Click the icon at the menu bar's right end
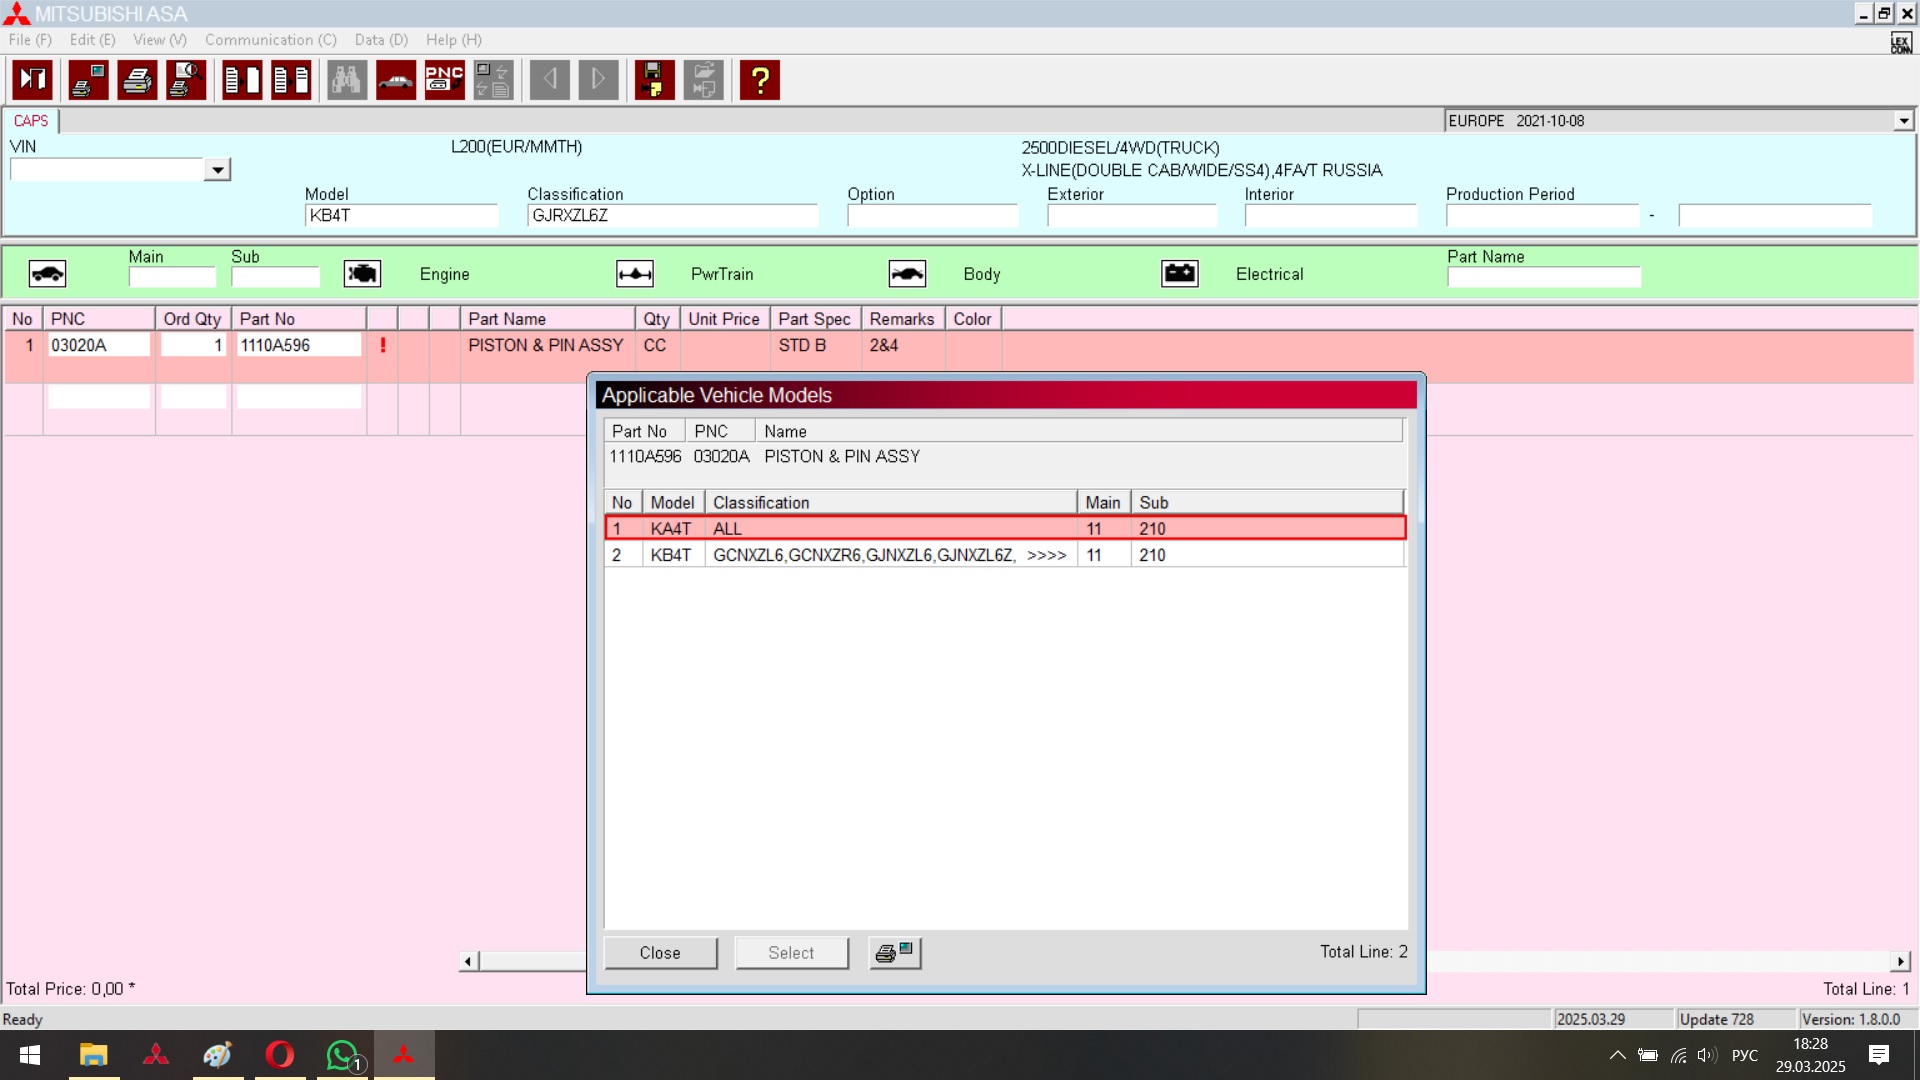 point(1901,42)
